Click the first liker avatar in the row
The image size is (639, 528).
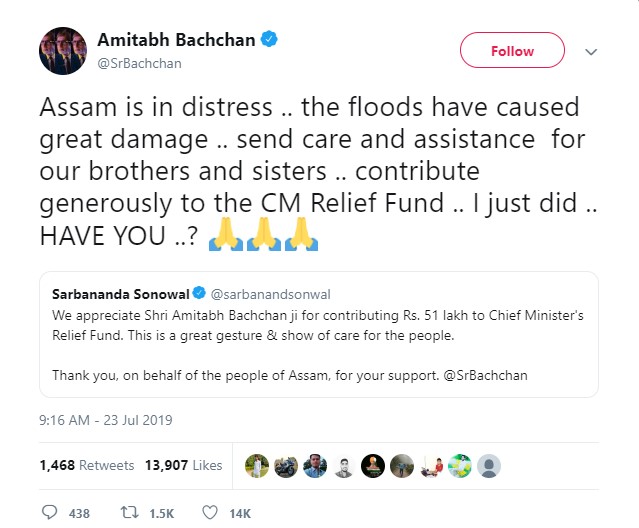pos(257,465)
